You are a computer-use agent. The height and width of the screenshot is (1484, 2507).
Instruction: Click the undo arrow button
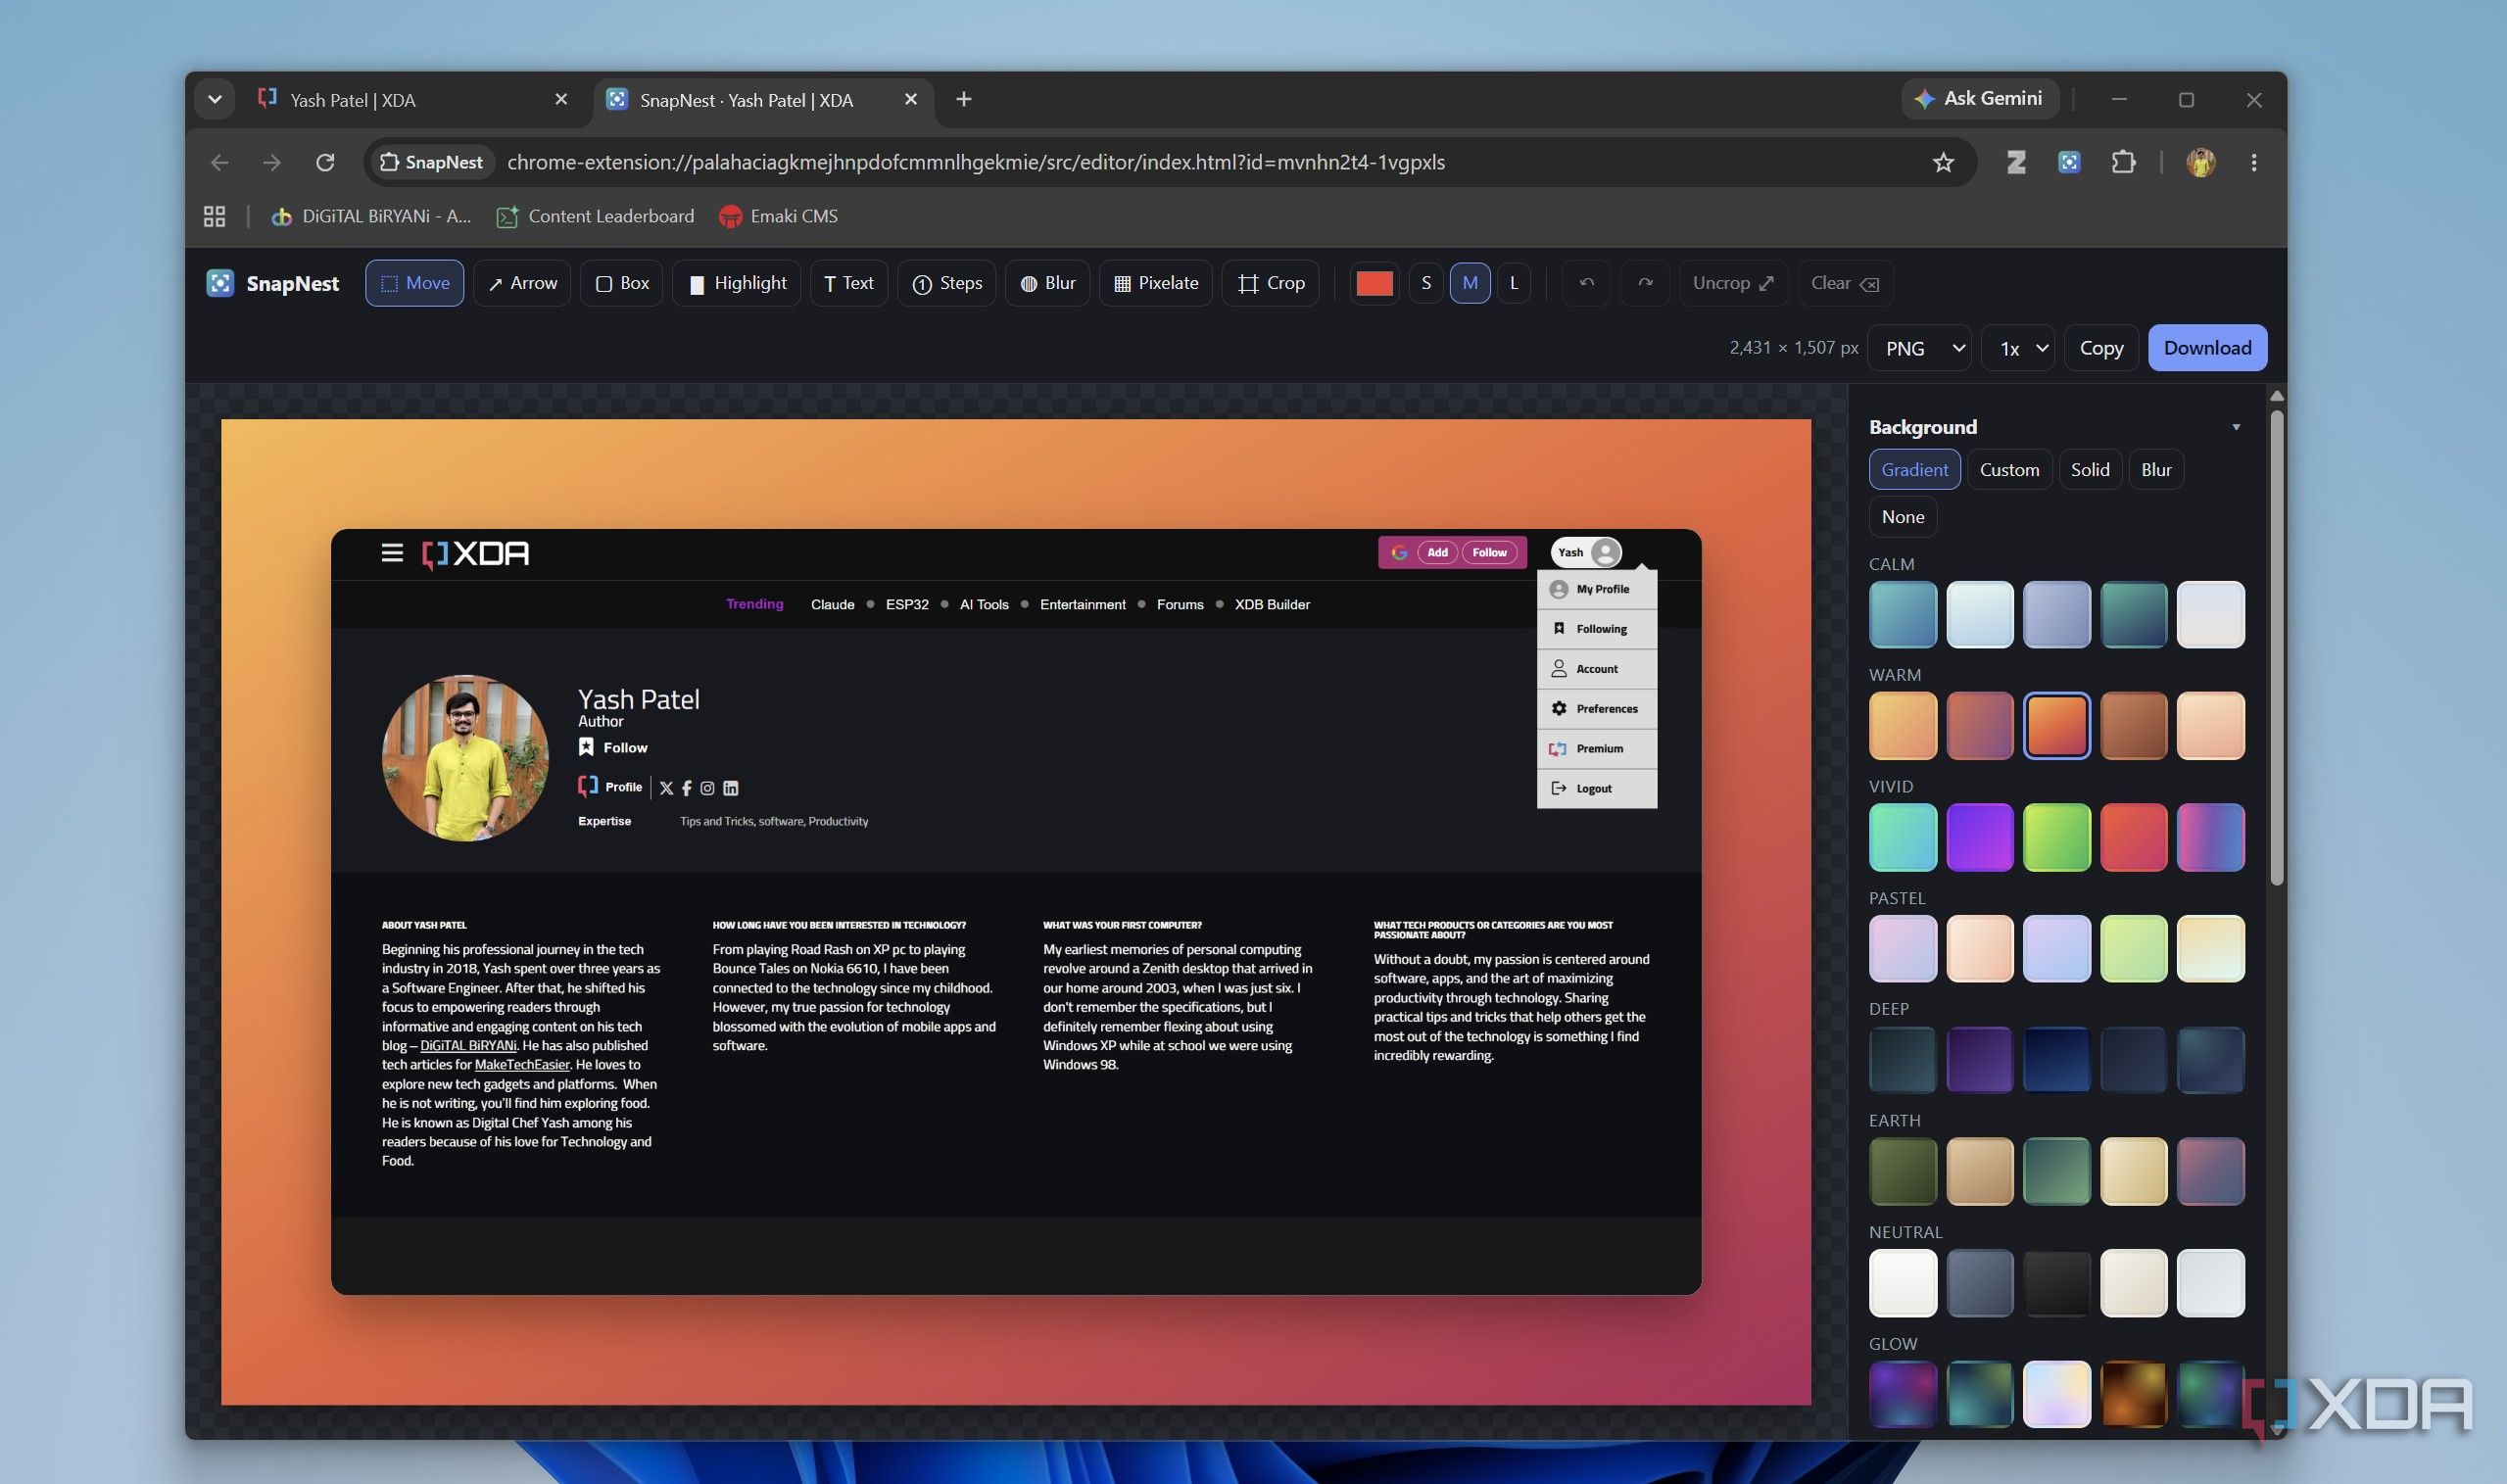pyautogui.click(x=1586, y=283)
